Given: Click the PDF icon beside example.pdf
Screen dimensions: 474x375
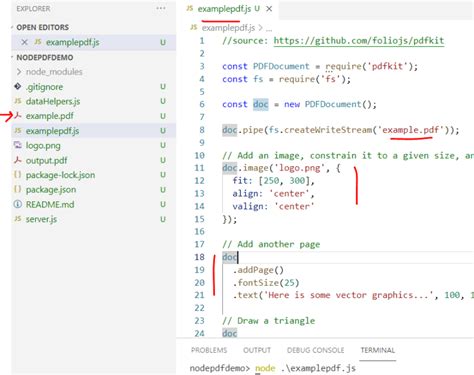Looking at the screenshot, I should click(18, 116).
